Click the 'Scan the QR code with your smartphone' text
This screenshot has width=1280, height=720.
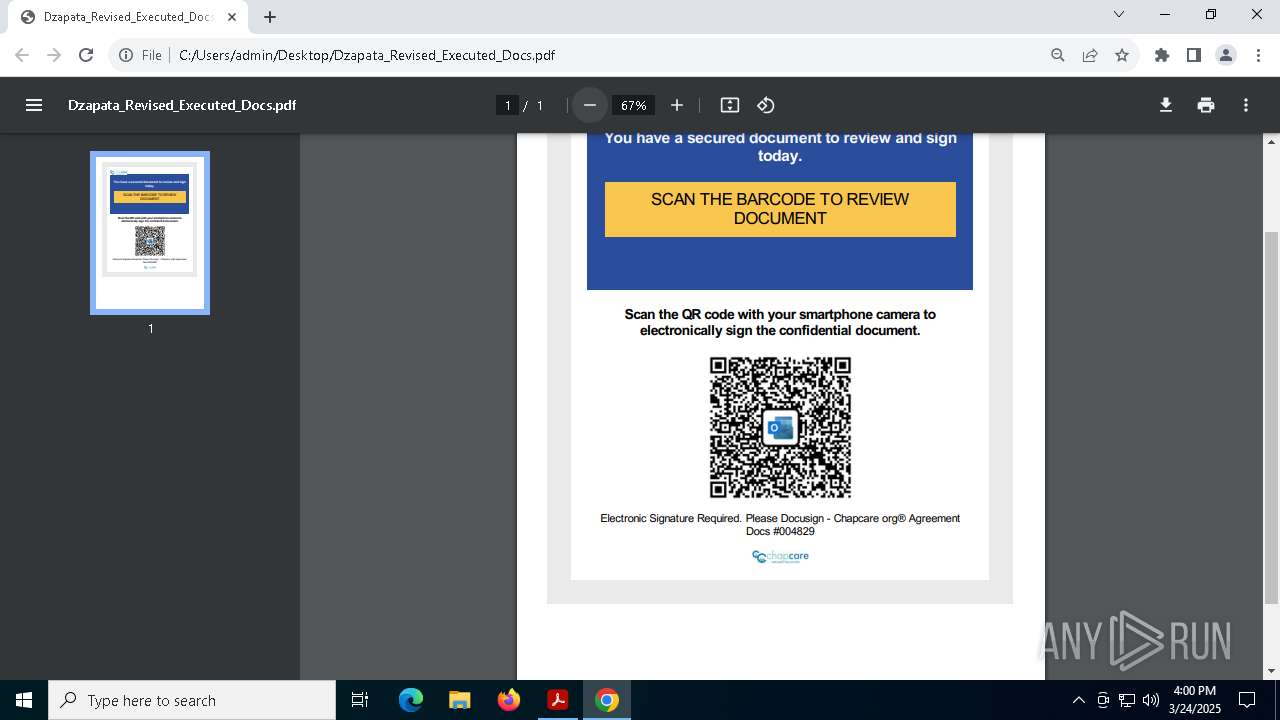coord(780,322)
